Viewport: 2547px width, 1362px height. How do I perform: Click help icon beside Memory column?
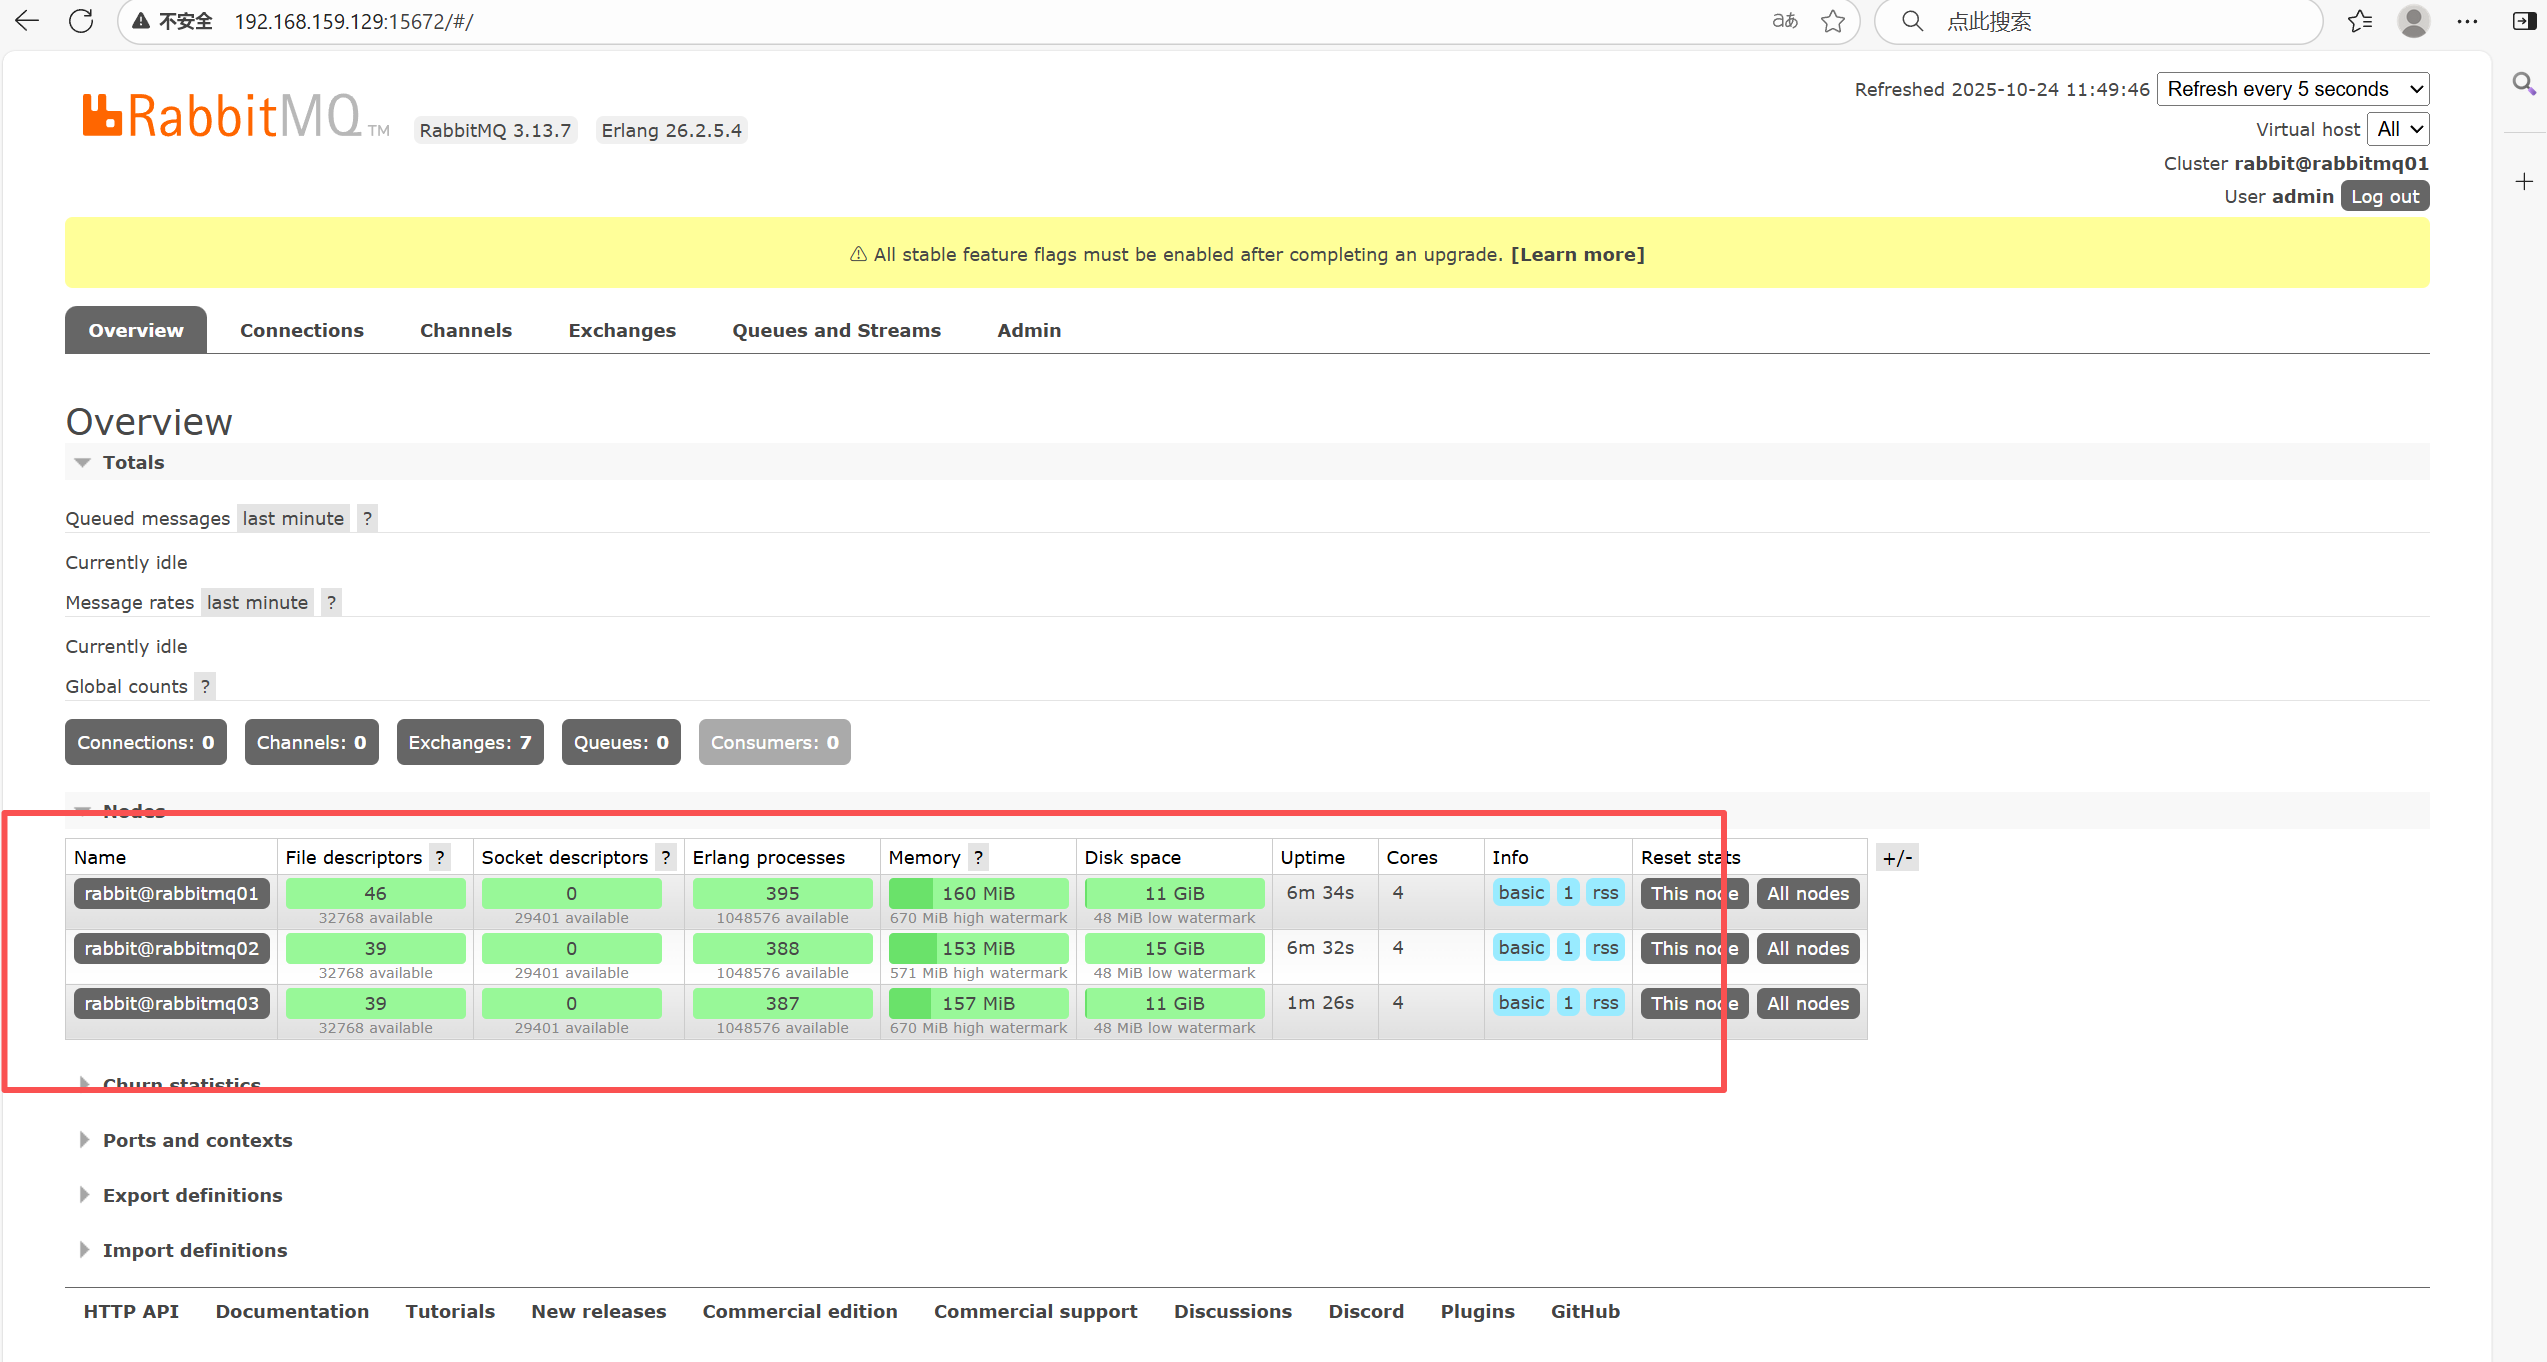[978, 857]
